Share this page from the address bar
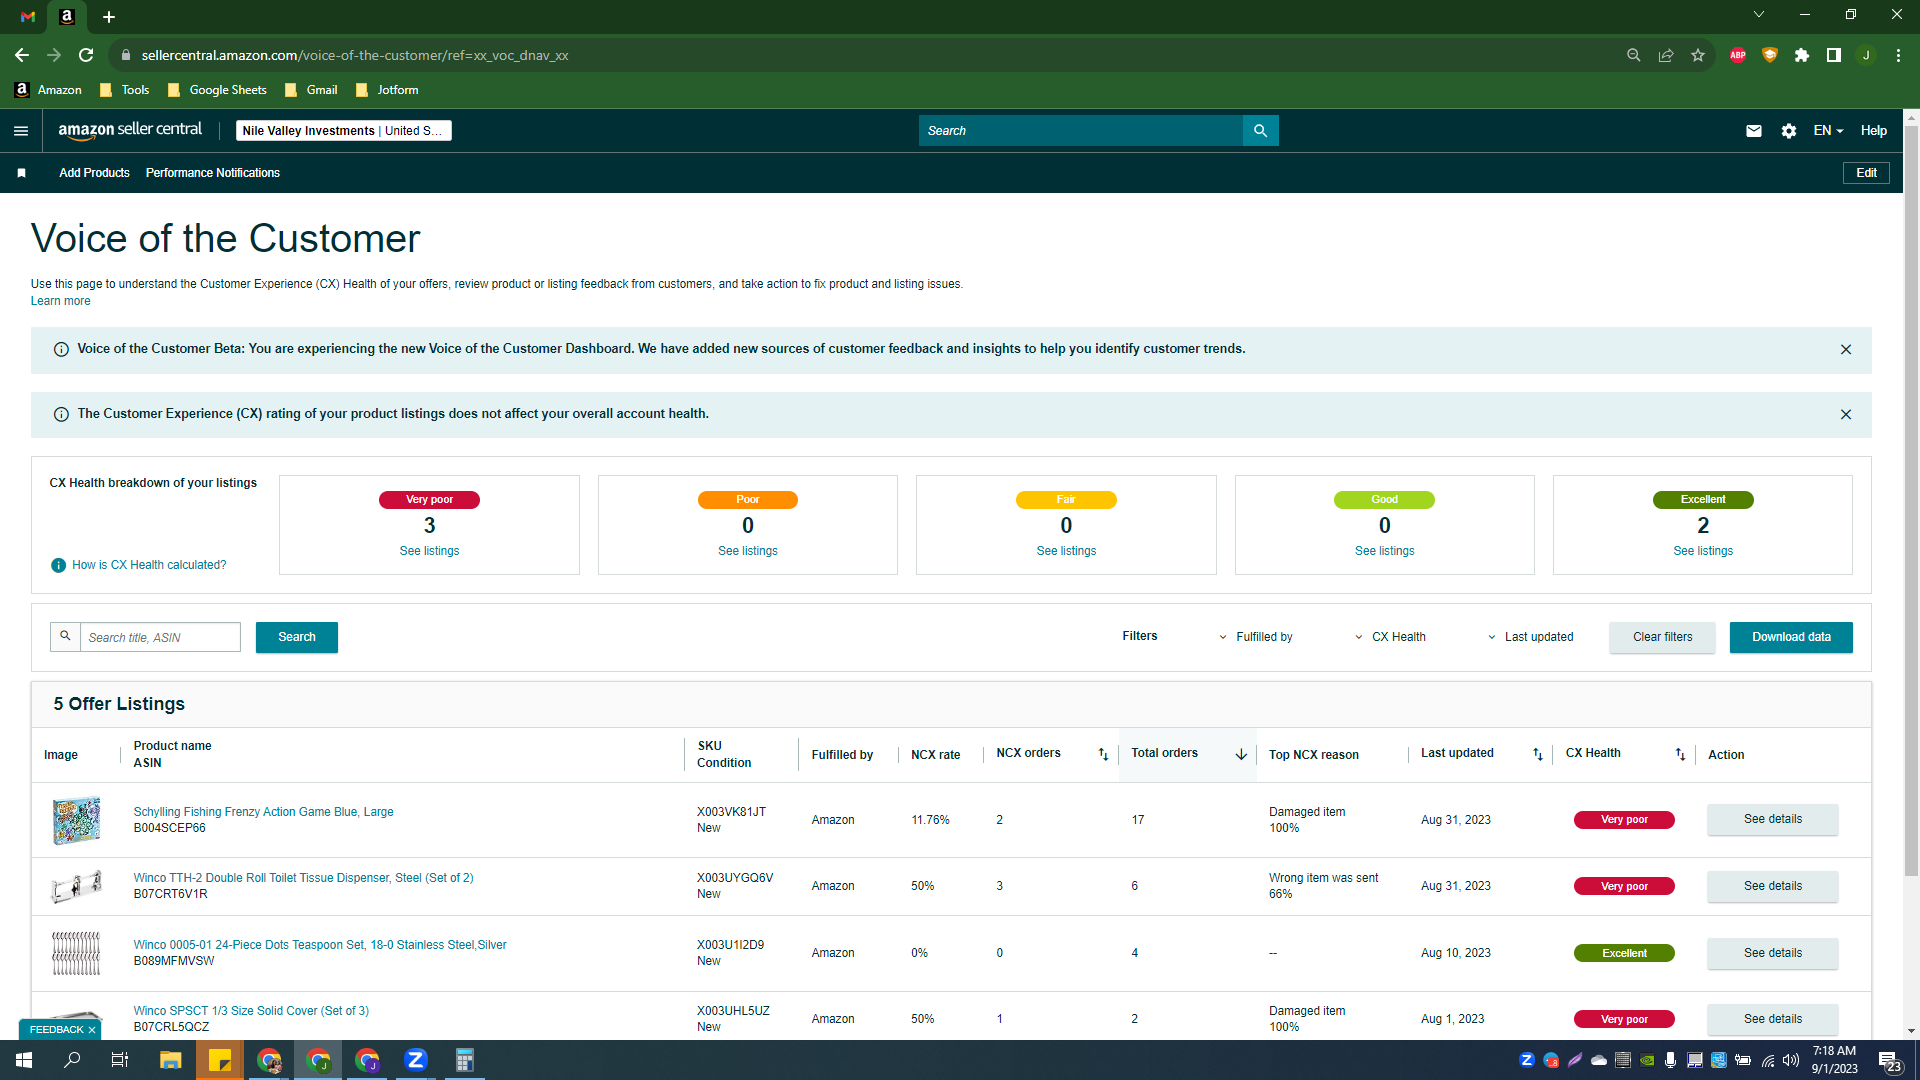The image size is (1920, 1080). (1666, 55)
